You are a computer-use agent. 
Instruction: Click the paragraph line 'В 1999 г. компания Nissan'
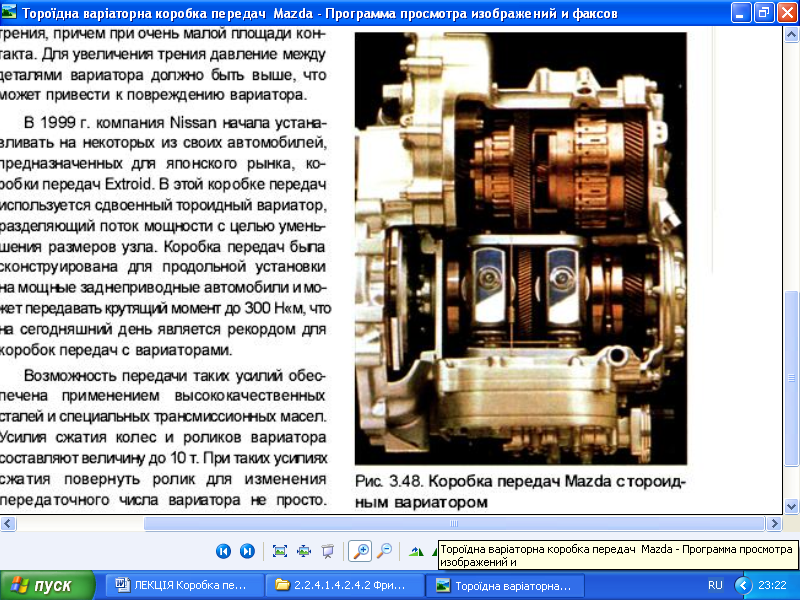pos(176,123)
